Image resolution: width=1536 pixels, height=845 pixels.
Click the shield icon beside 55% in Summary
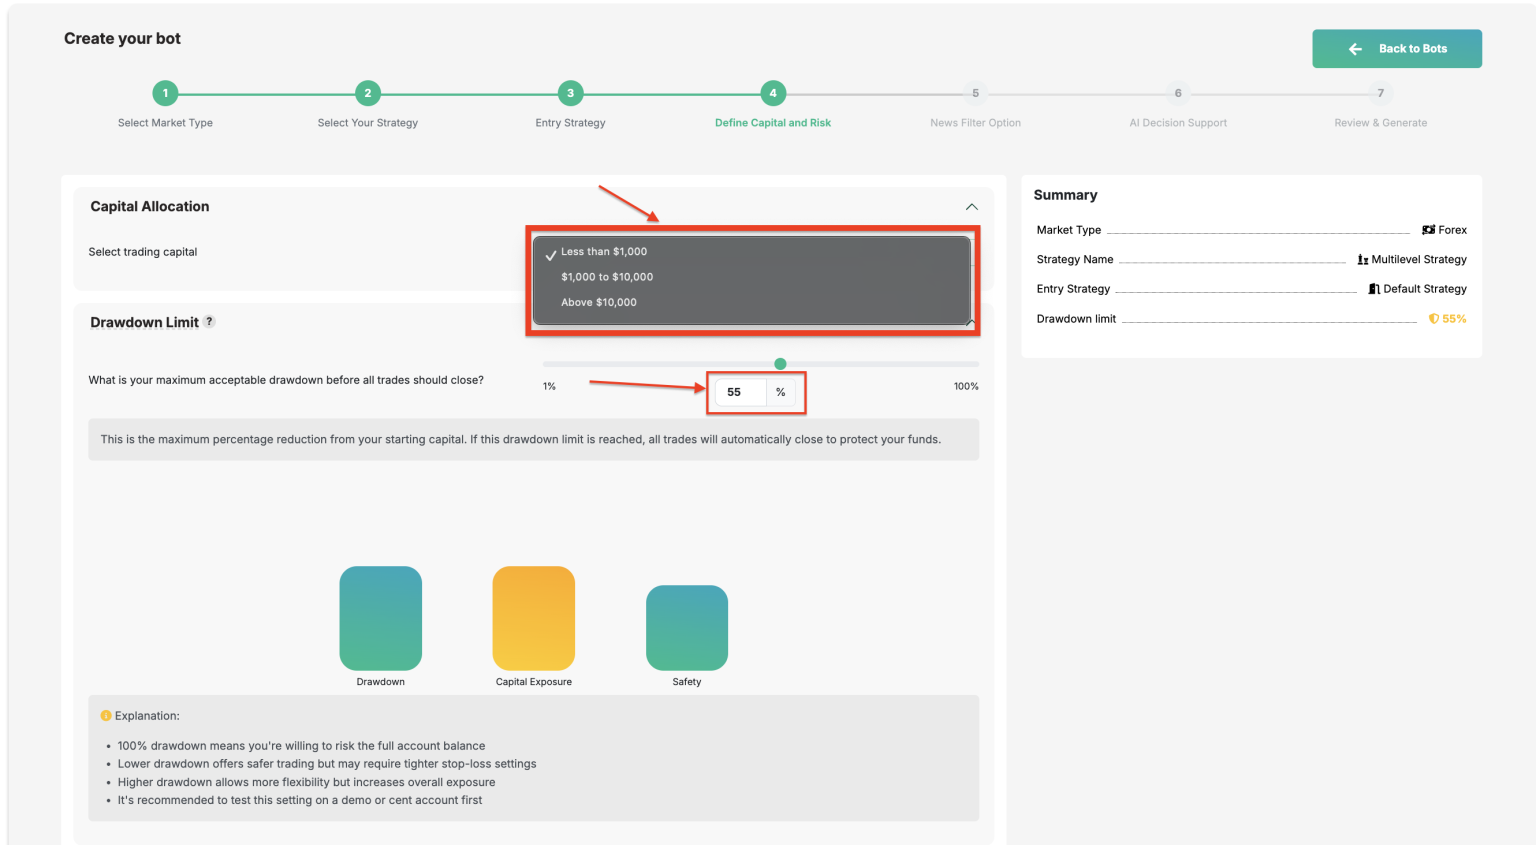1434,319
